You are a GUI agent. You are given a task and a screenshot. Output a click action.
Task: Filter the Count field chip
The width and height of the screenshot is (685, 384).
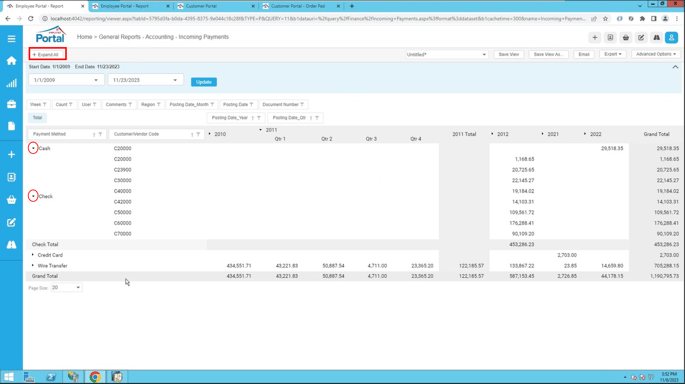(x=70, y=105)
